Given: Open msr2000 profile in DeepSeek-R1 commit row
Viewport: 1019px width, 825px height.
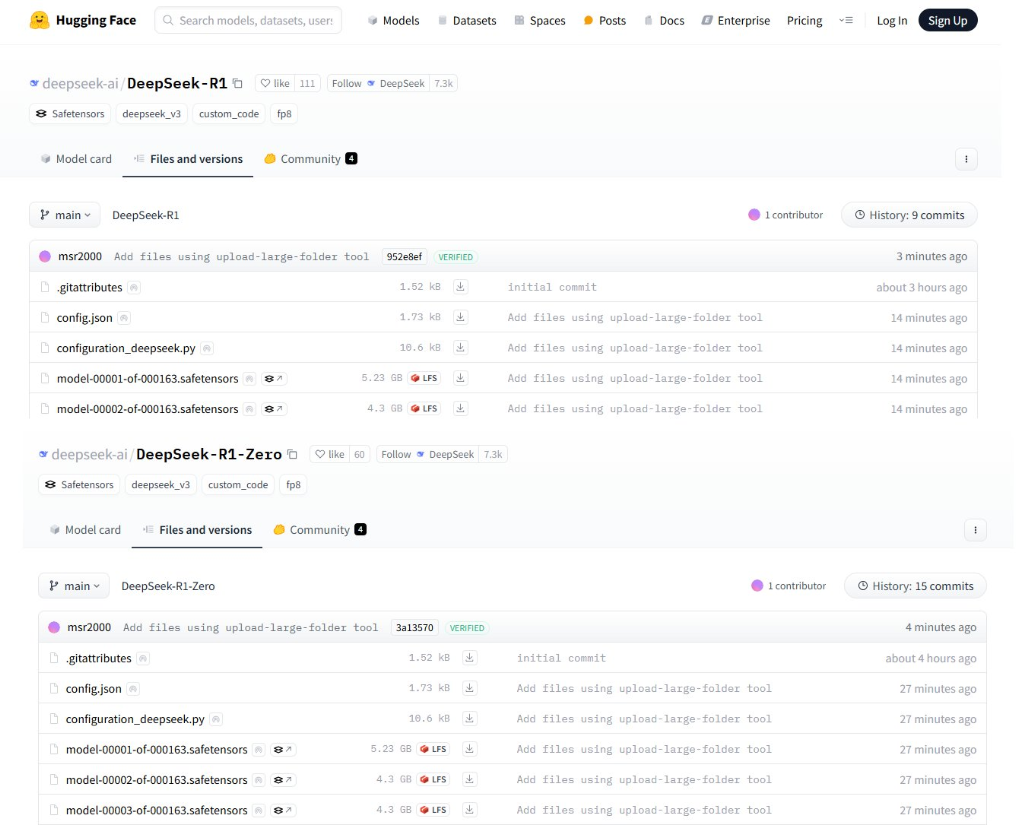Looking at the screenshot, I should [x=80, y=256].
